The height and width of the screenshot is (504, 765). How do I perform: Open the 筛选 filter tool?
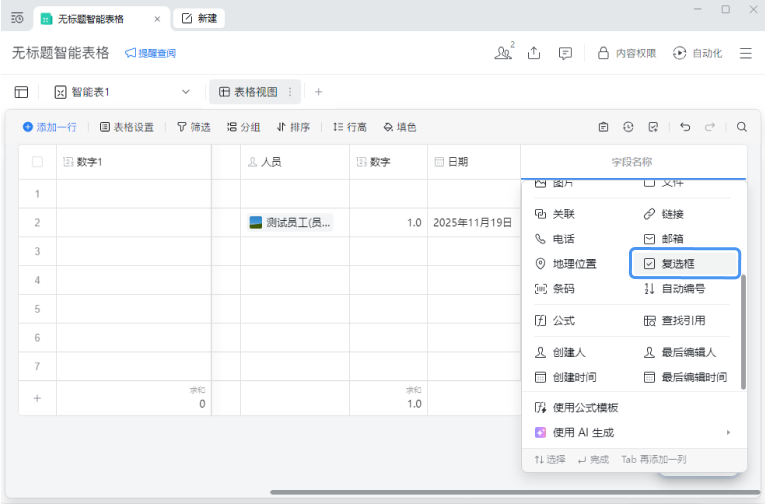[x=194, y=127]
